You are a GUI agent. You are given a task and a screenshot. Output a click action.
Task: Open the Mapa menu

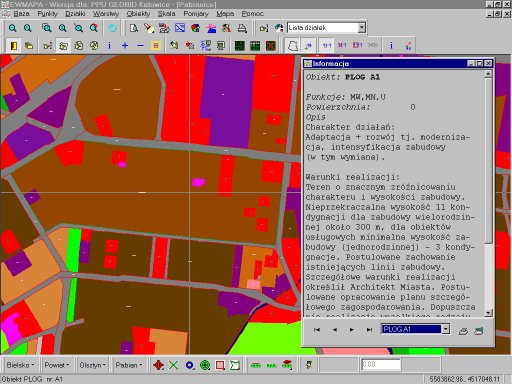point(225,14)
